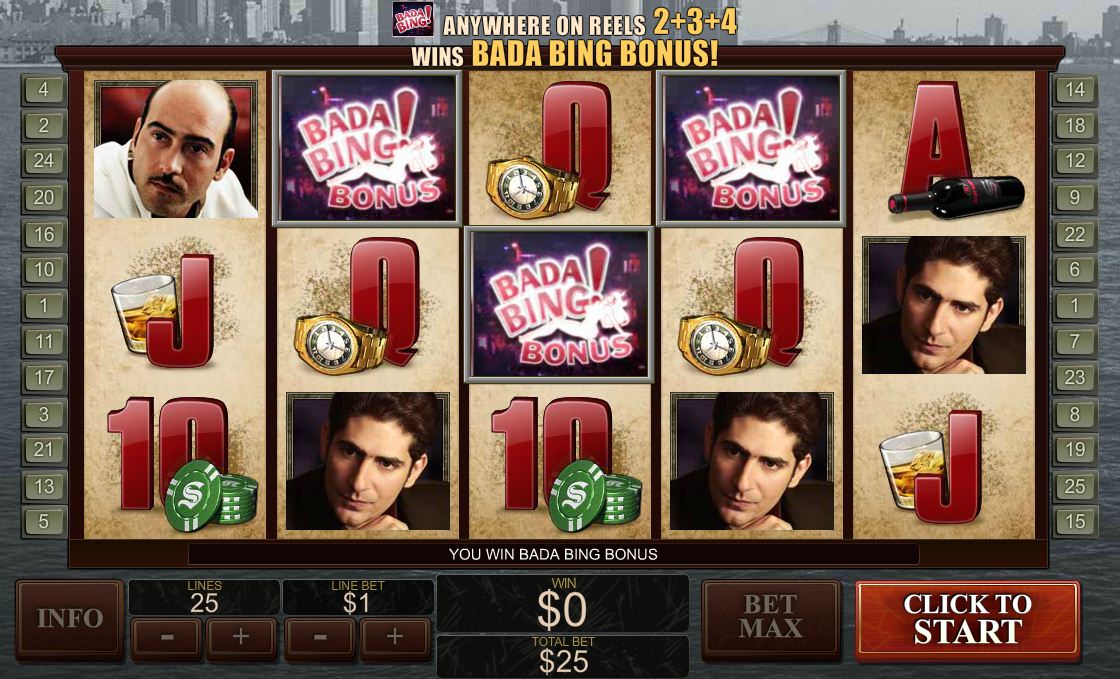Click the small Bada Bing logo in header

(x=412, y=20)
